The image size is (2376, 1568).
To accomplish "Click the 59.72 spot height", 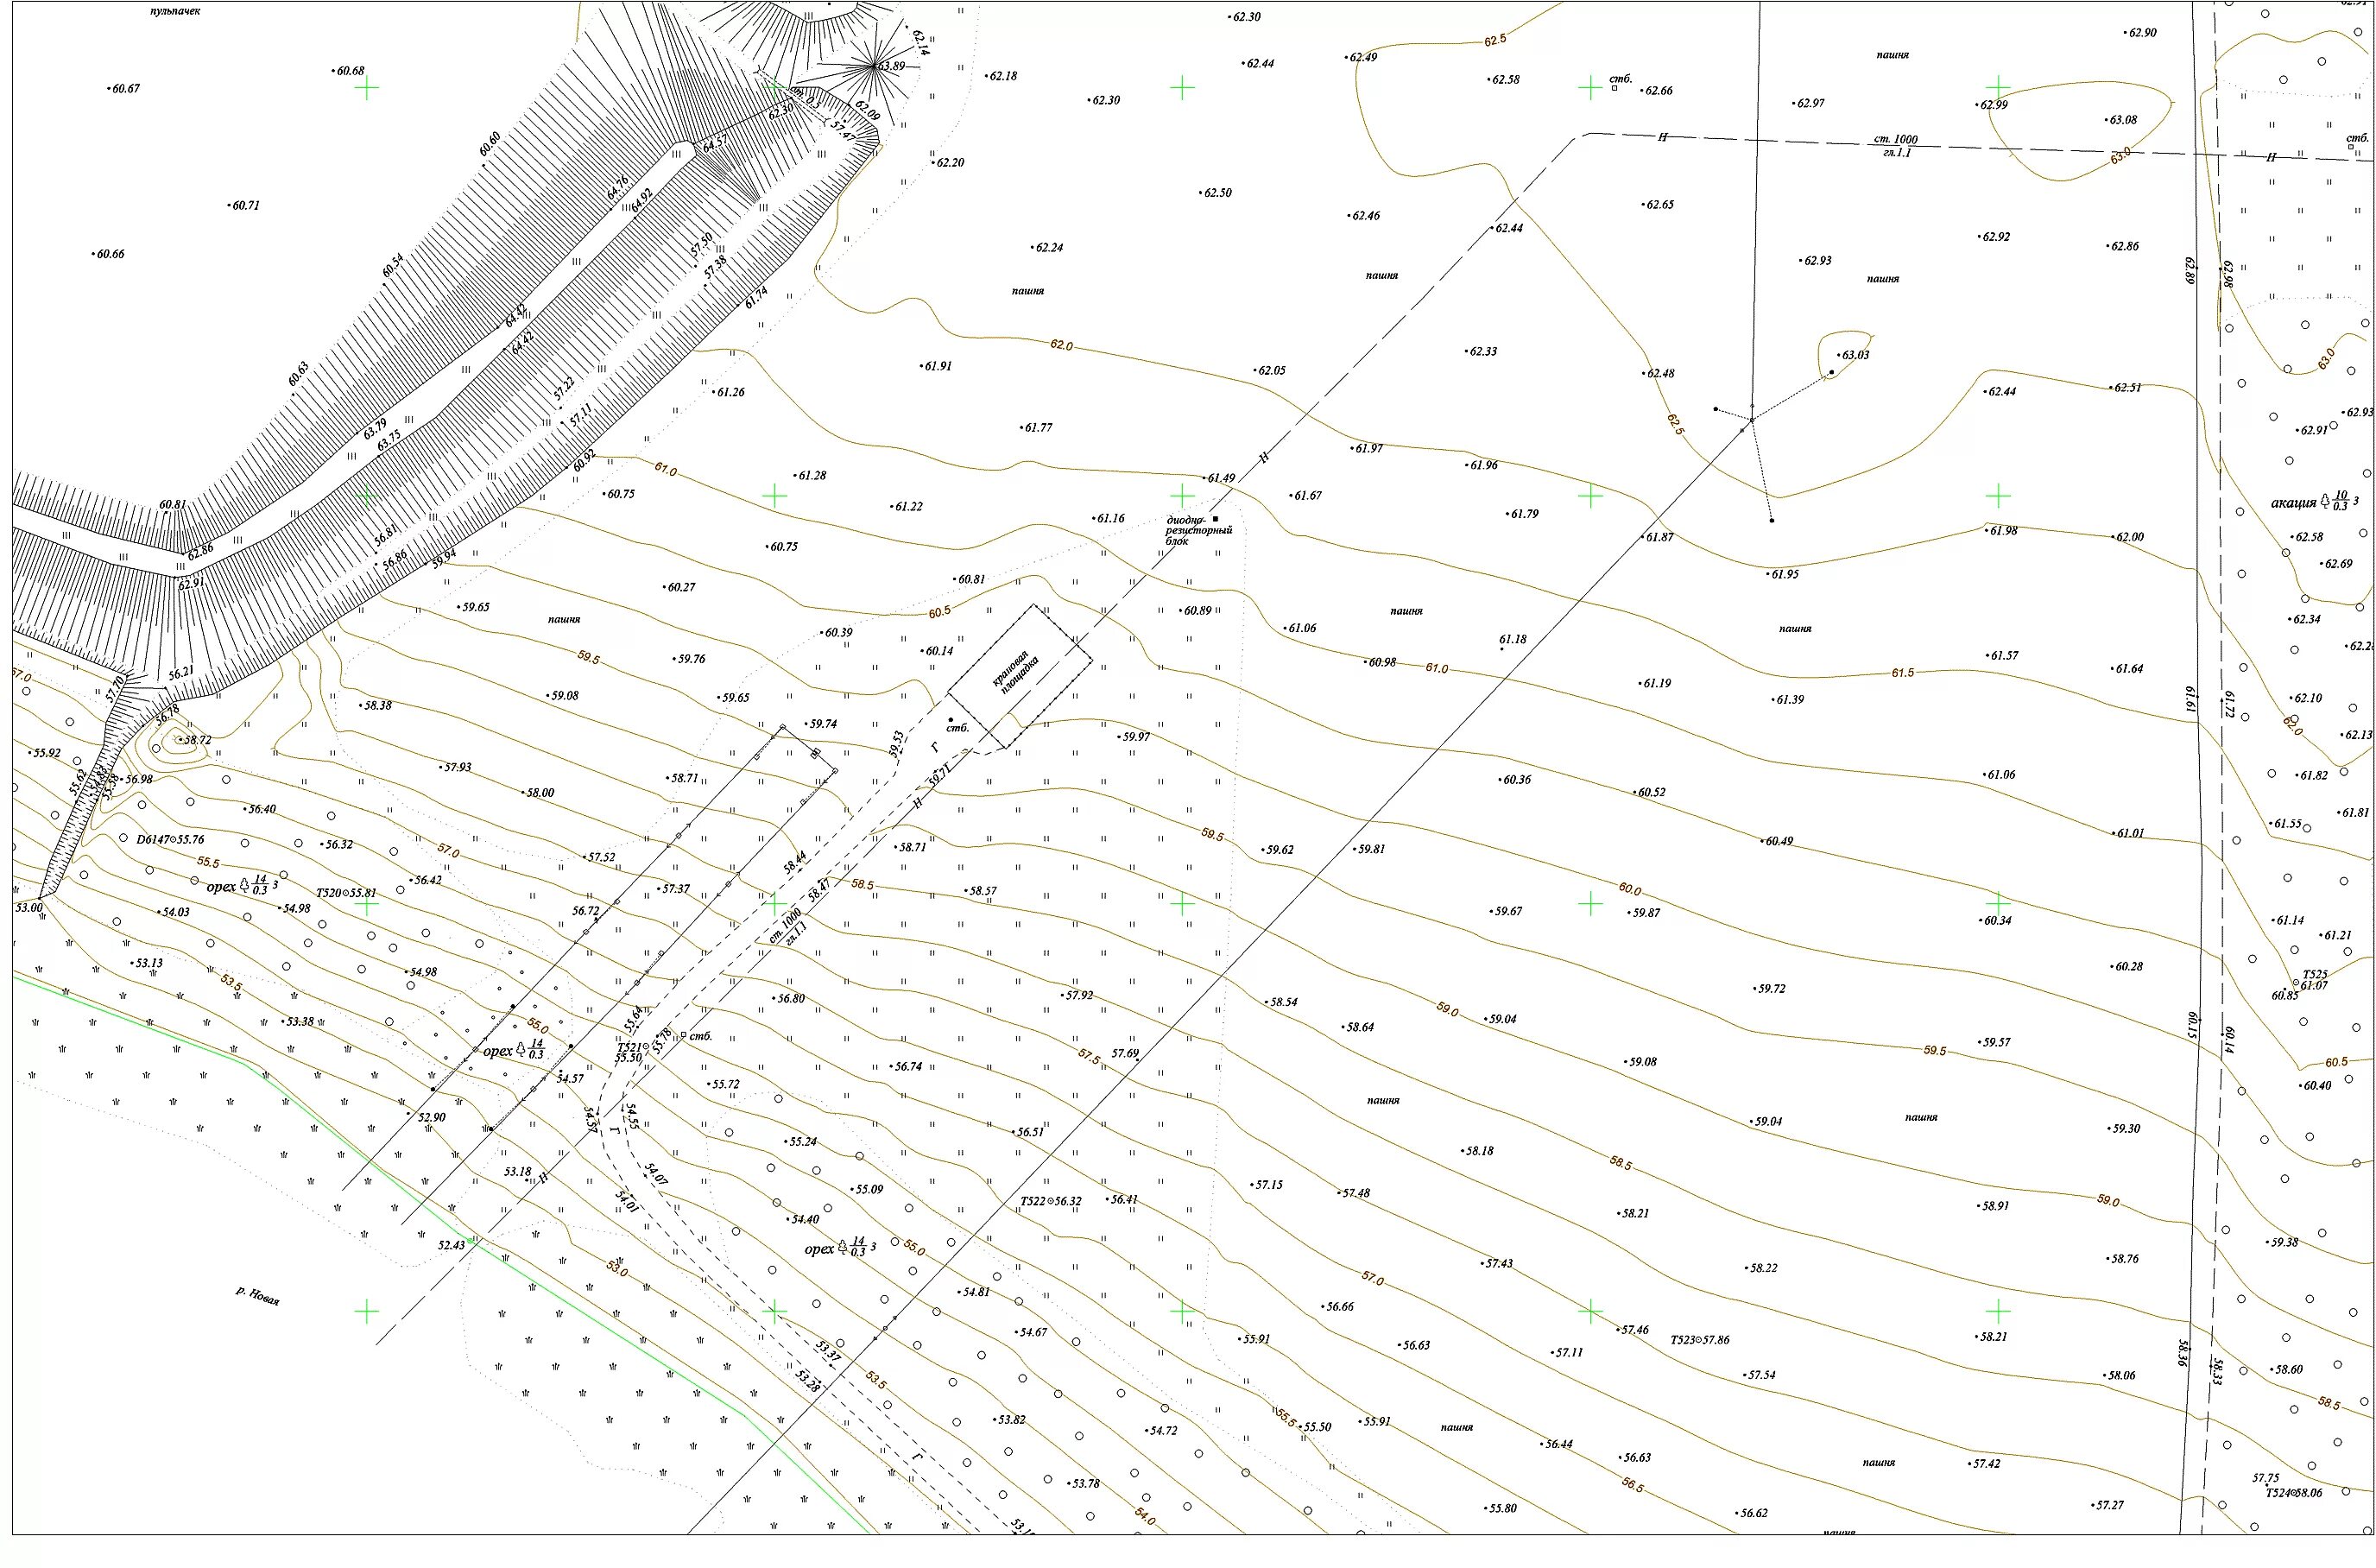I will click(1771, 988).
